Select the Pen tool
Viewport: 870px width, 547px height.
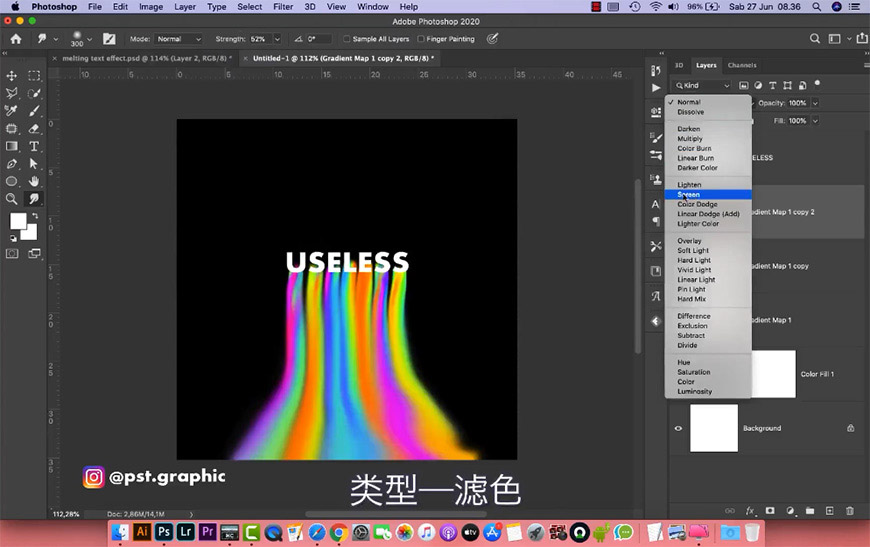11,164
